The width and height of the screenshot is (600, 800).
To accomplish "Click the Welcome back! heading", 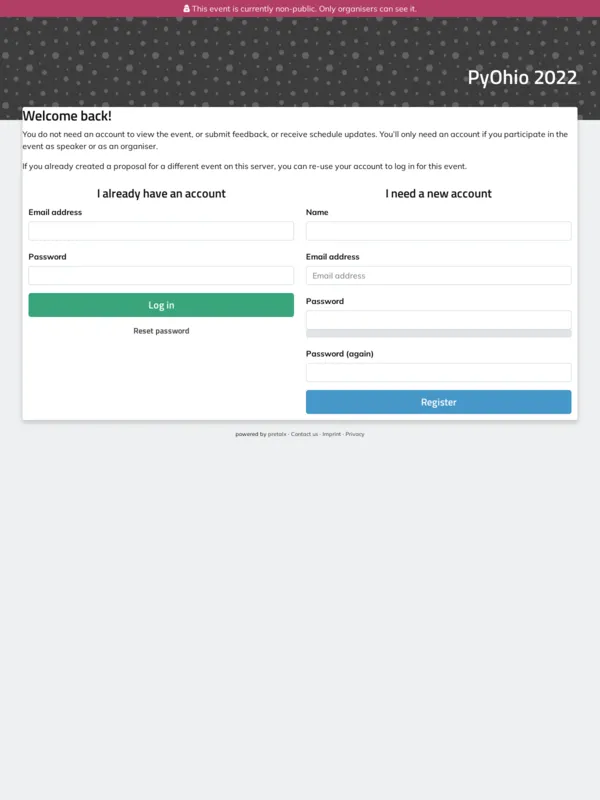I will pos(67,116).
